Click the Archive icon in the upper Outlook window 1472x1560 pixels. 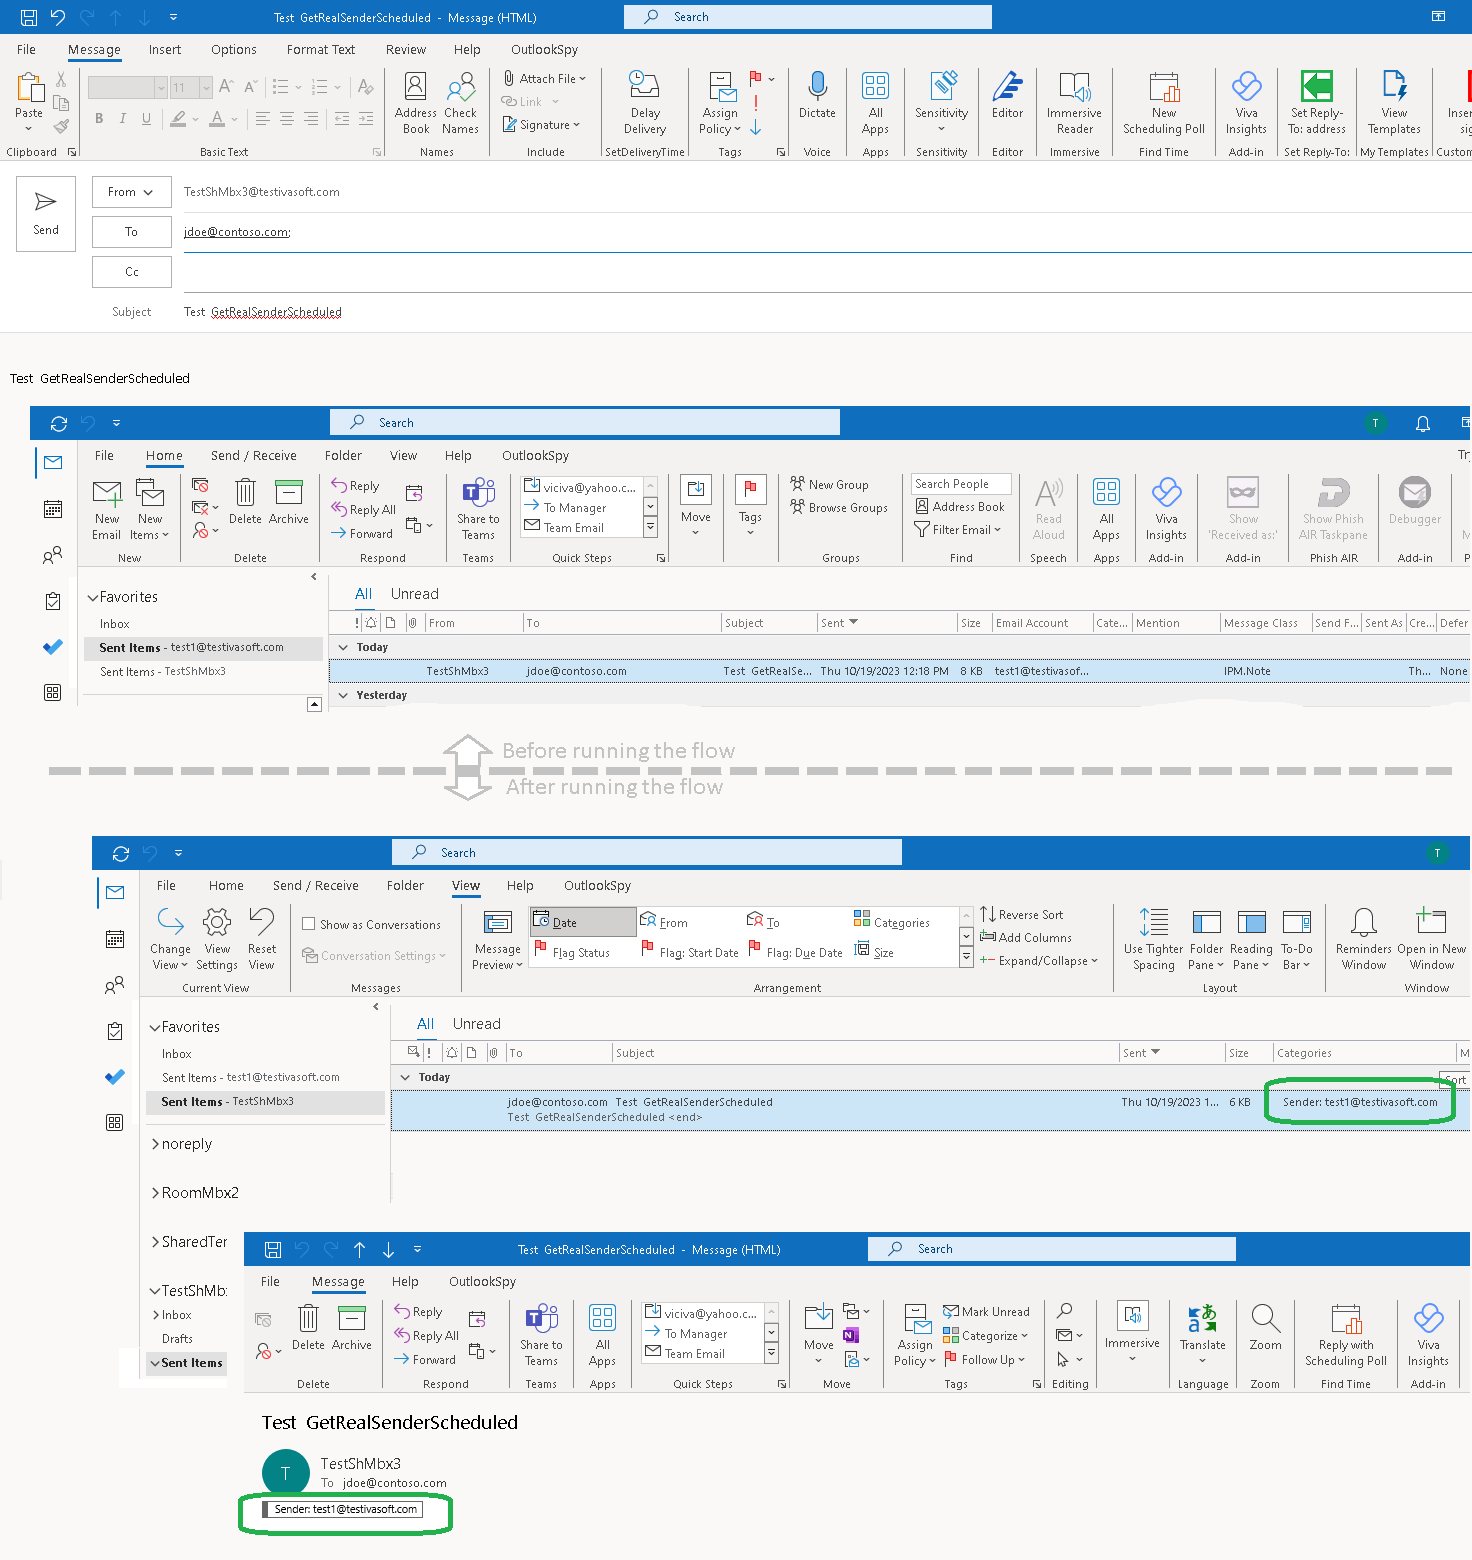288,502
